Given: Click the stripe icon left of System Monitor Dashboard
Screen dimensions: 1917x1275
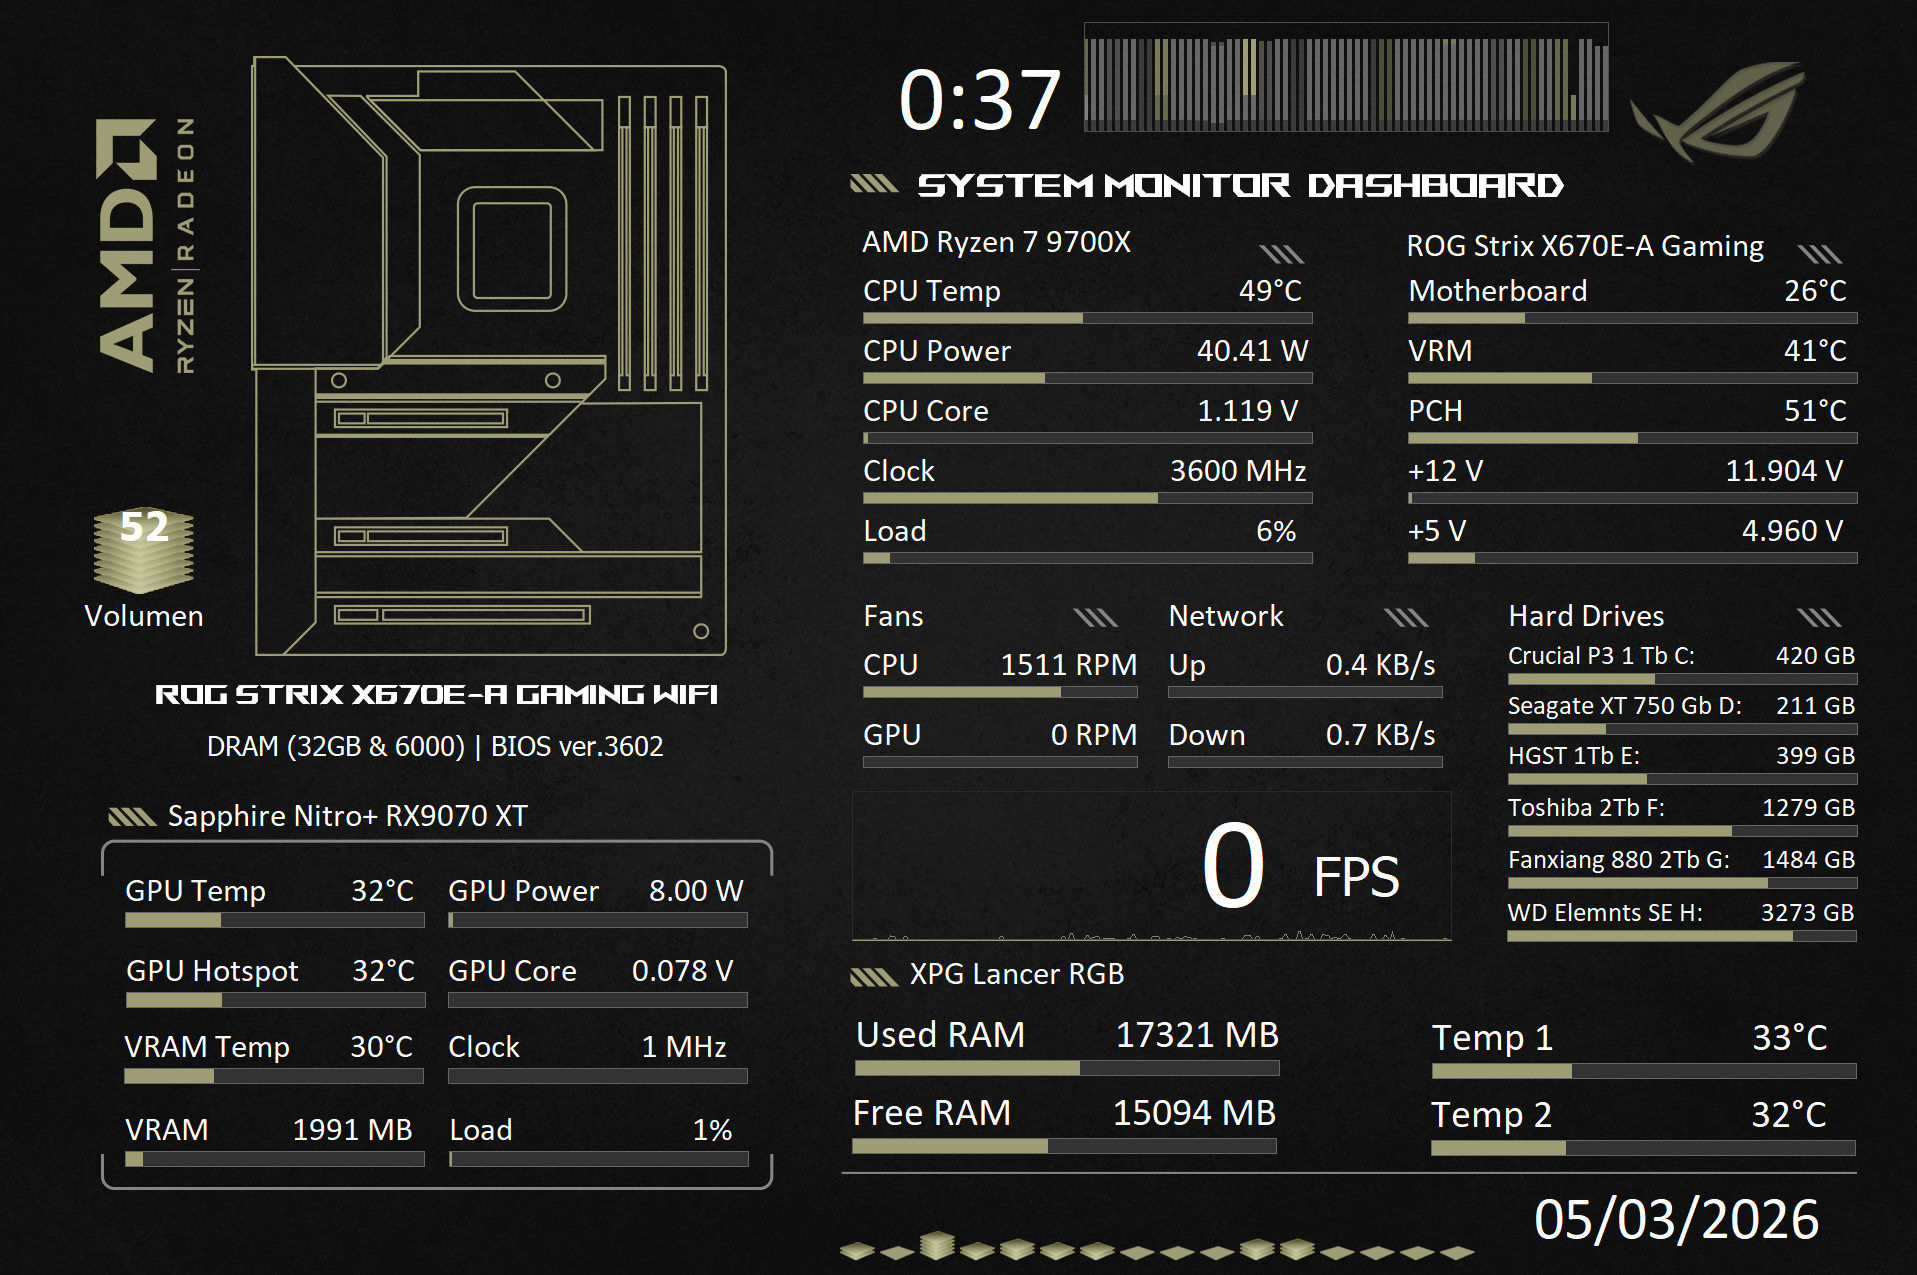Looking at the screenshot, I should pos(873,184).
